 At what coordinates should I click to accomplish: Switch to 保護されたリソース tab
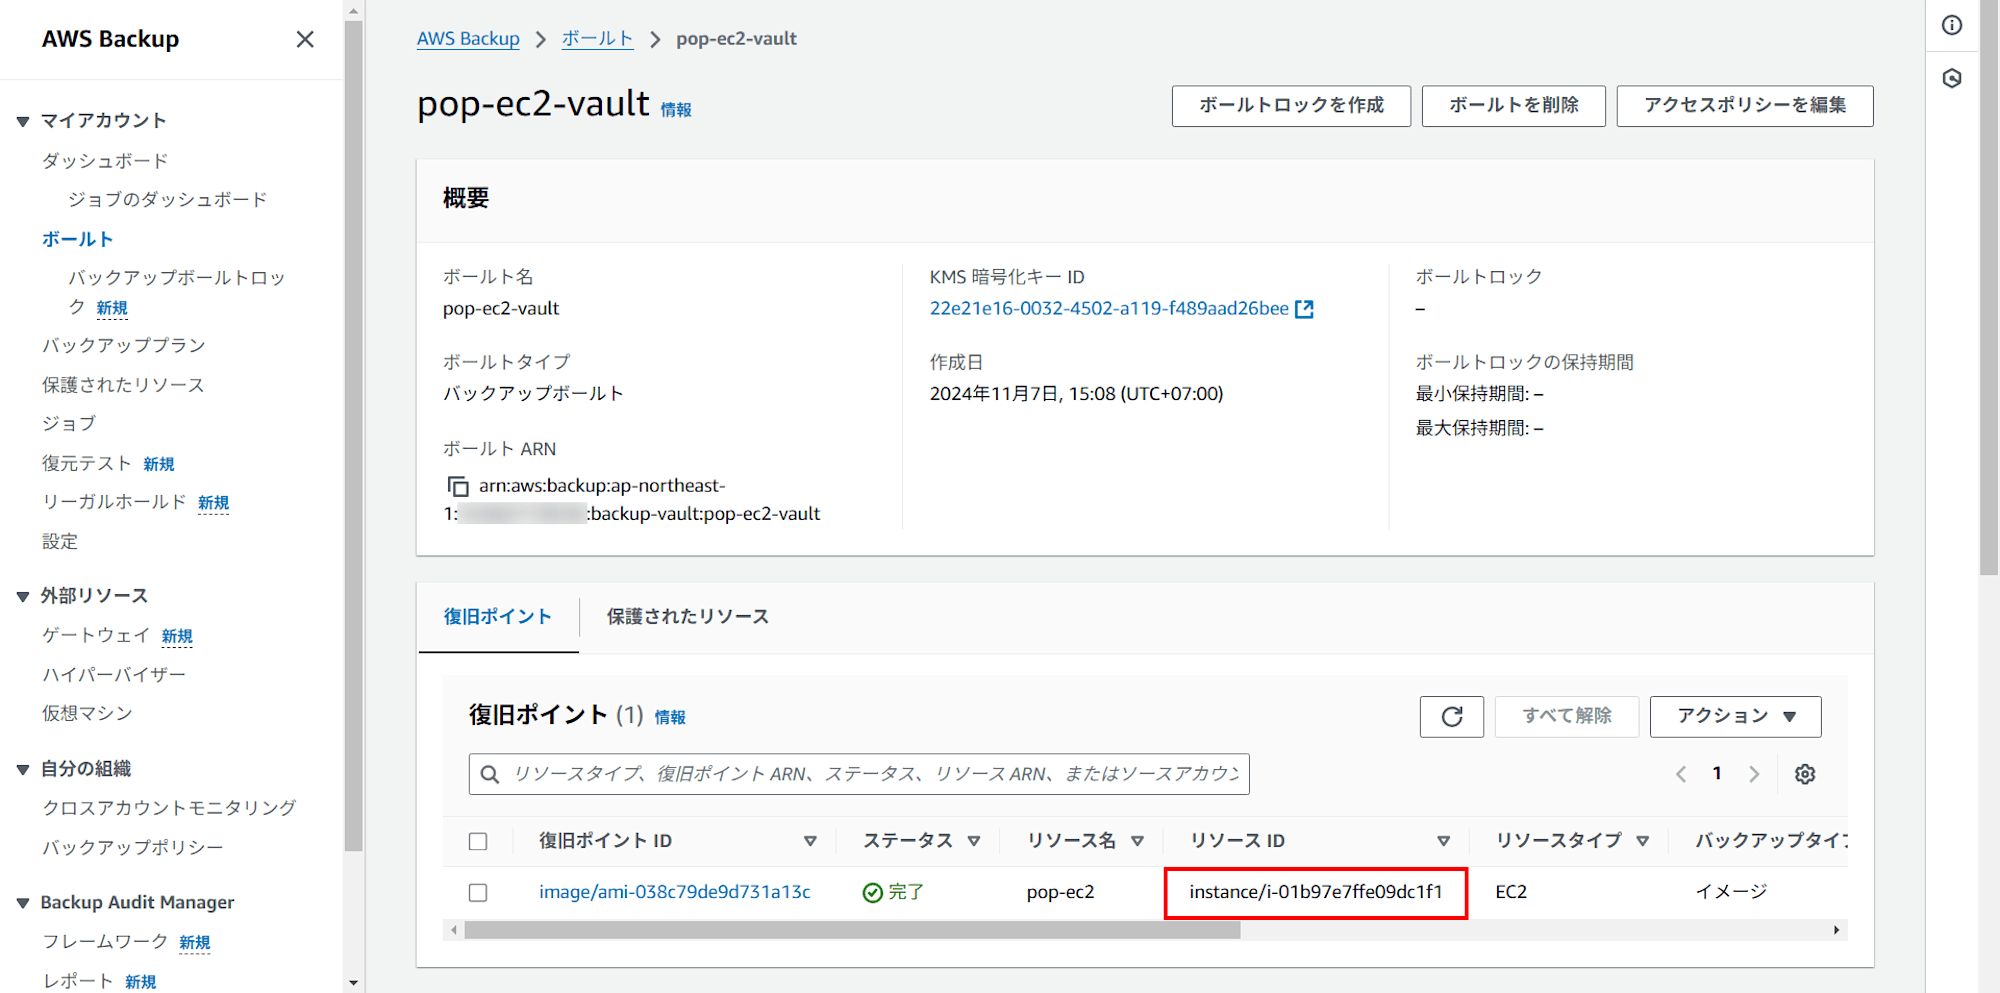pyautogui.click(x=688, y=617)
